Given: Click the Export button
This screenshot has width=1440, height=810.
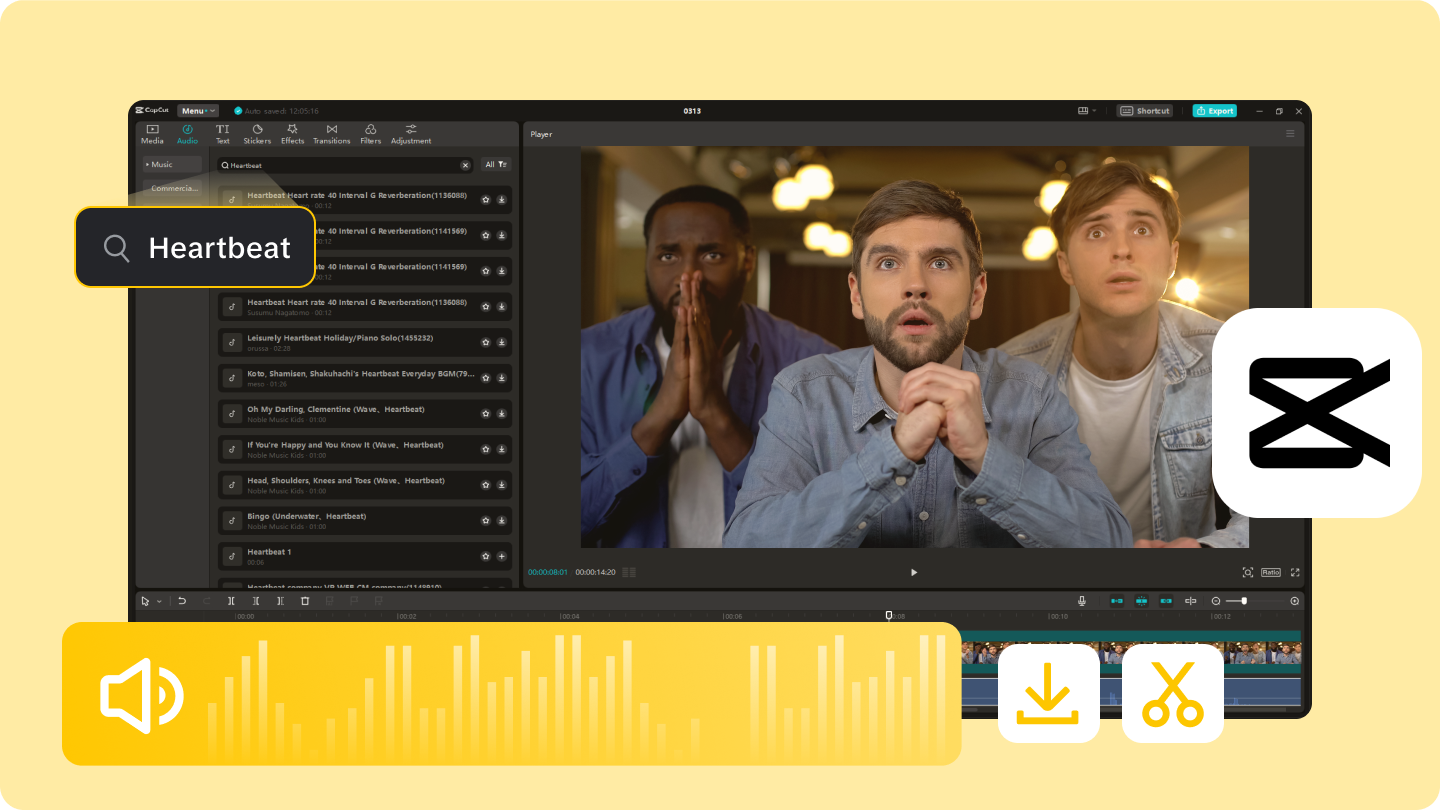Looking at the screenshot, I should [x=1214, y=110].
